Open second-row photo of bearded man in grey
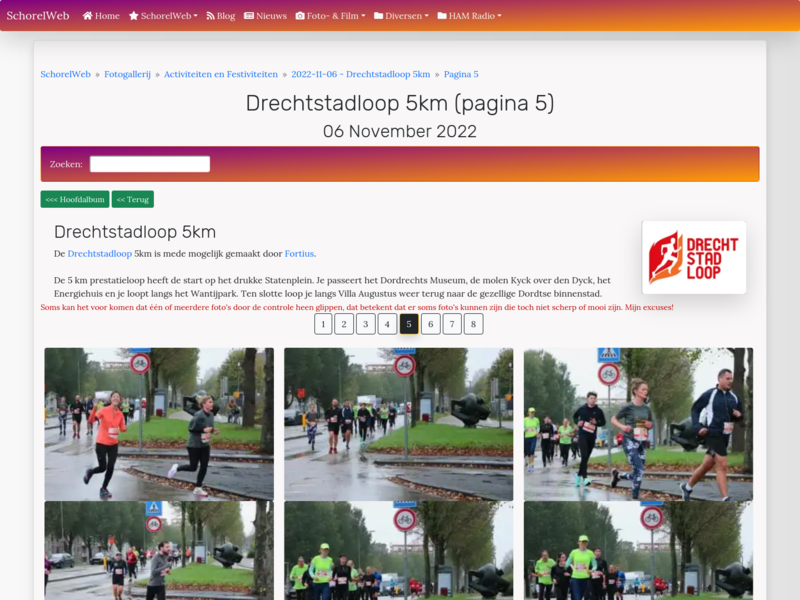Viewport: 800px width, 600px height. pyautogui.click(x=159, y=550)
